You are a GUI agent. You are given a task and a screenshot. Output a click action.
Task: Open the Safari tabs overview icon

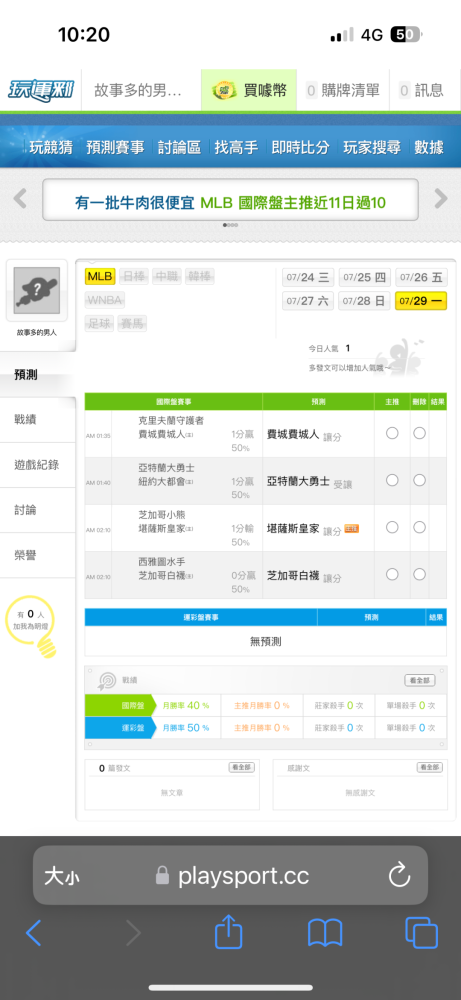pyautogui.click(x=421, y=932)
